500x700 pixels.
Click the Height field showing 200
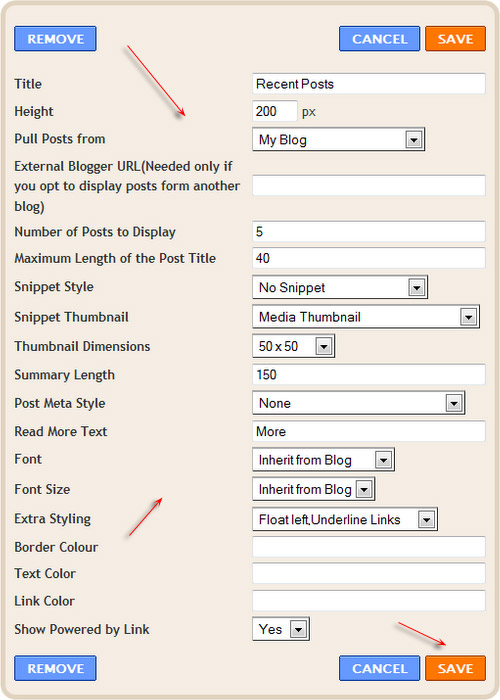(275, 111)
